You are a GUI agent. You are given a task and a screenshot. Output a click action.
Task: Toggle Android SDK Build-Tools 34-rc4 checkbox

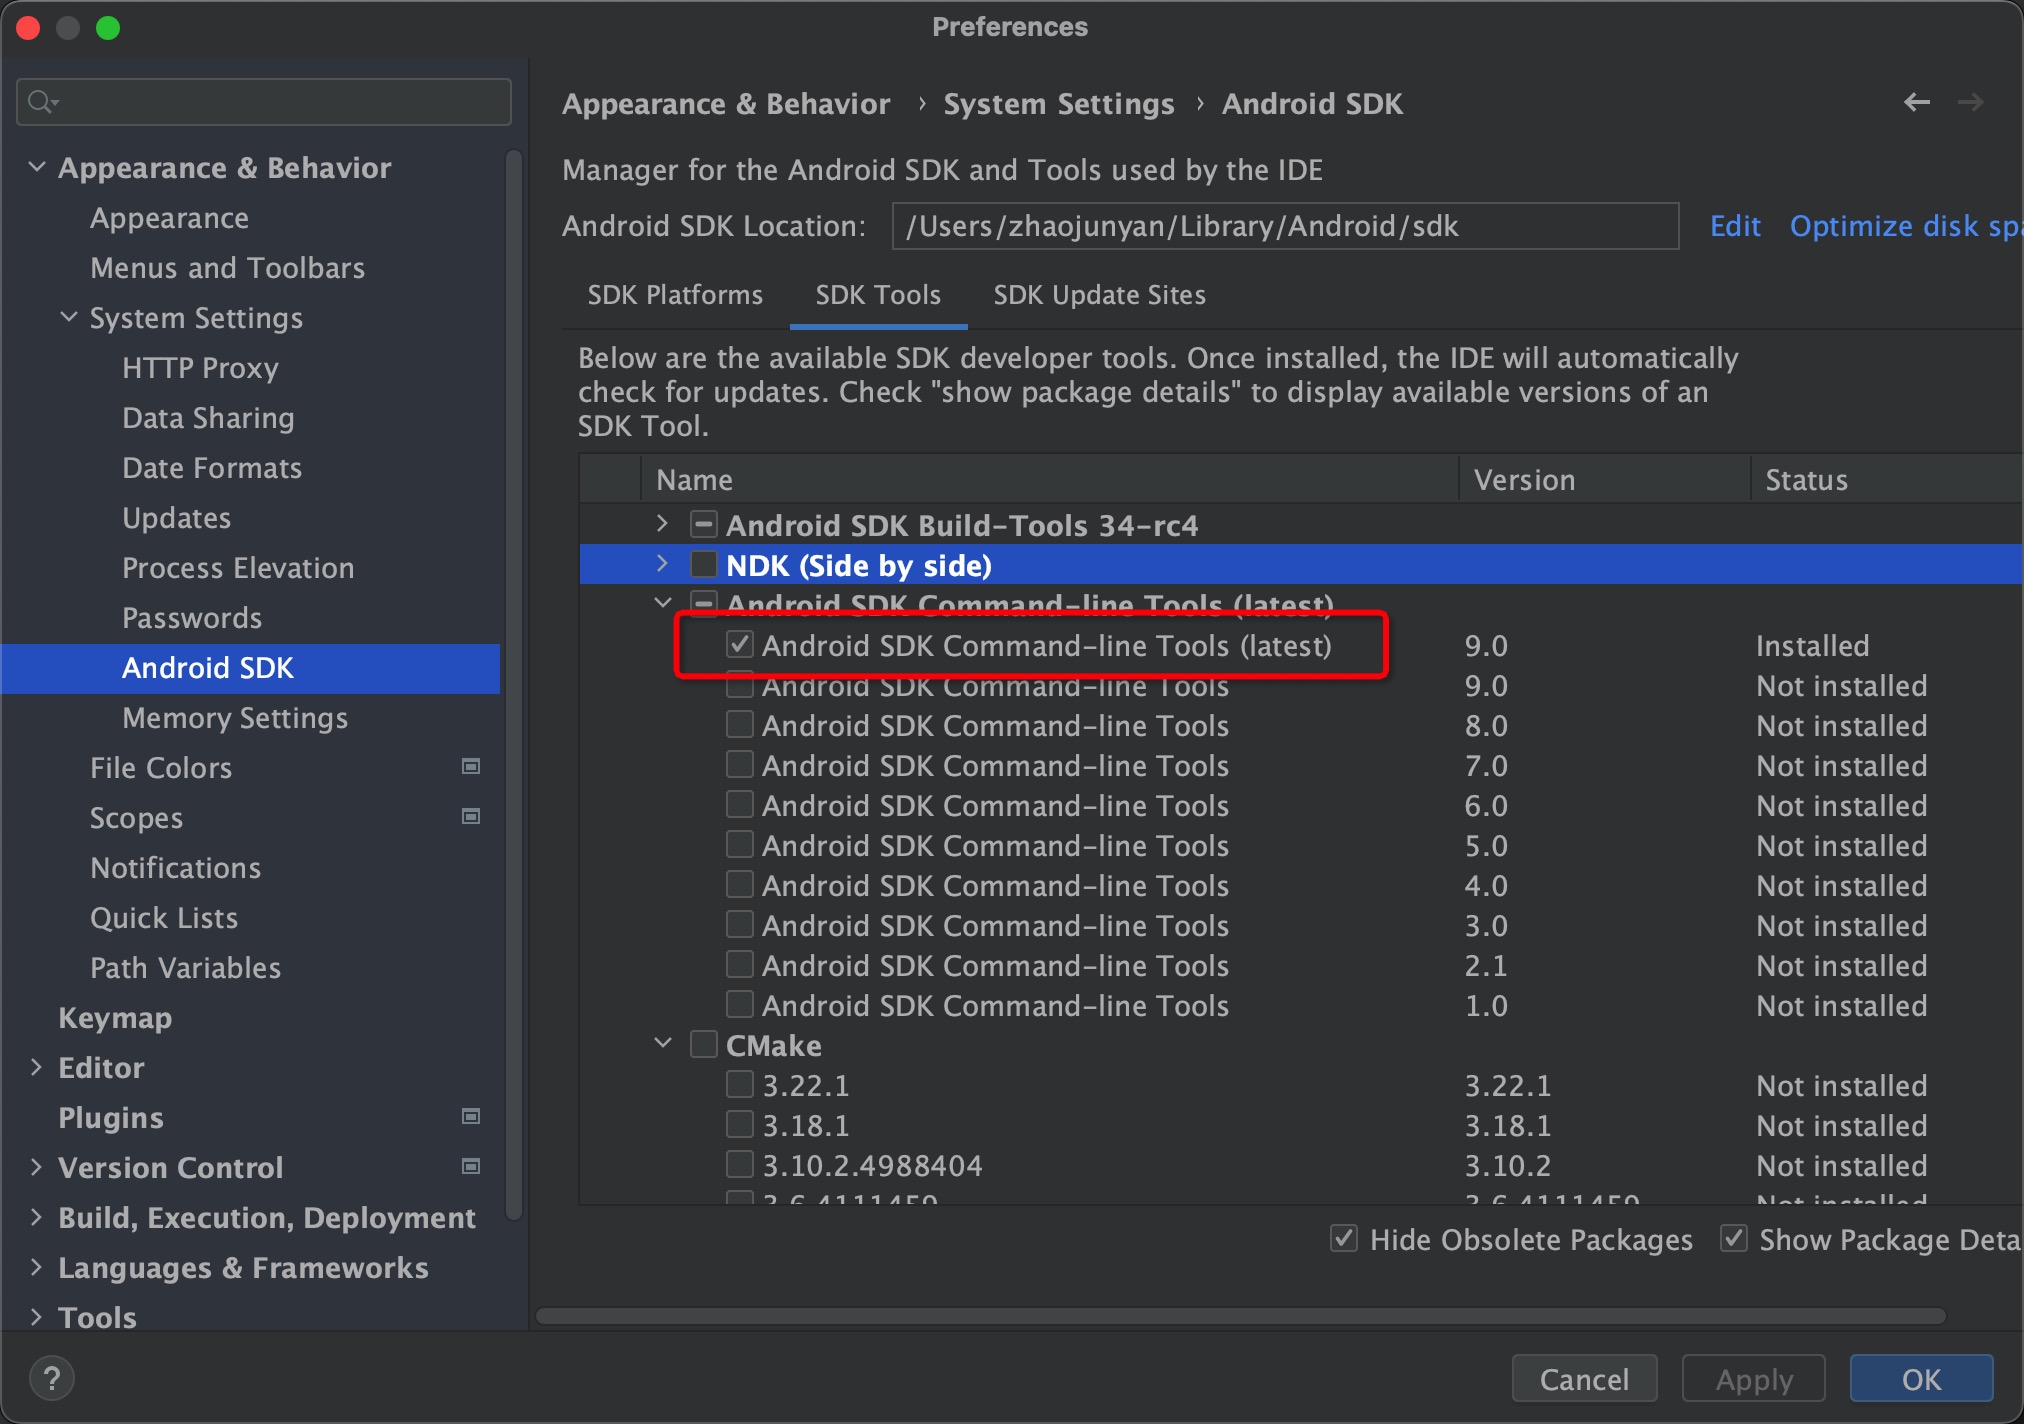coord(704,524)
